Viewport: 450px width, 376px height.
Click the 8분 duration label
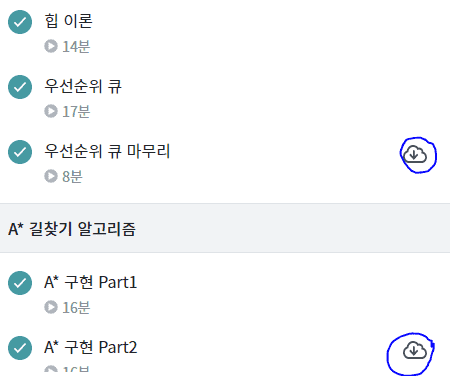pos(72,176)
